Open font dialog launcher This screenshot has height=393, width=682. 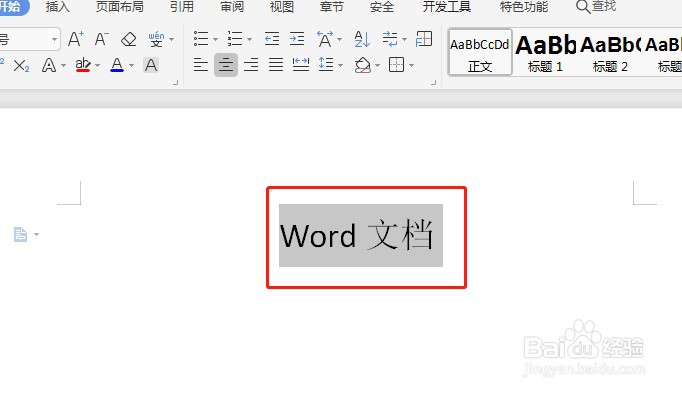[x=176, y=82]
